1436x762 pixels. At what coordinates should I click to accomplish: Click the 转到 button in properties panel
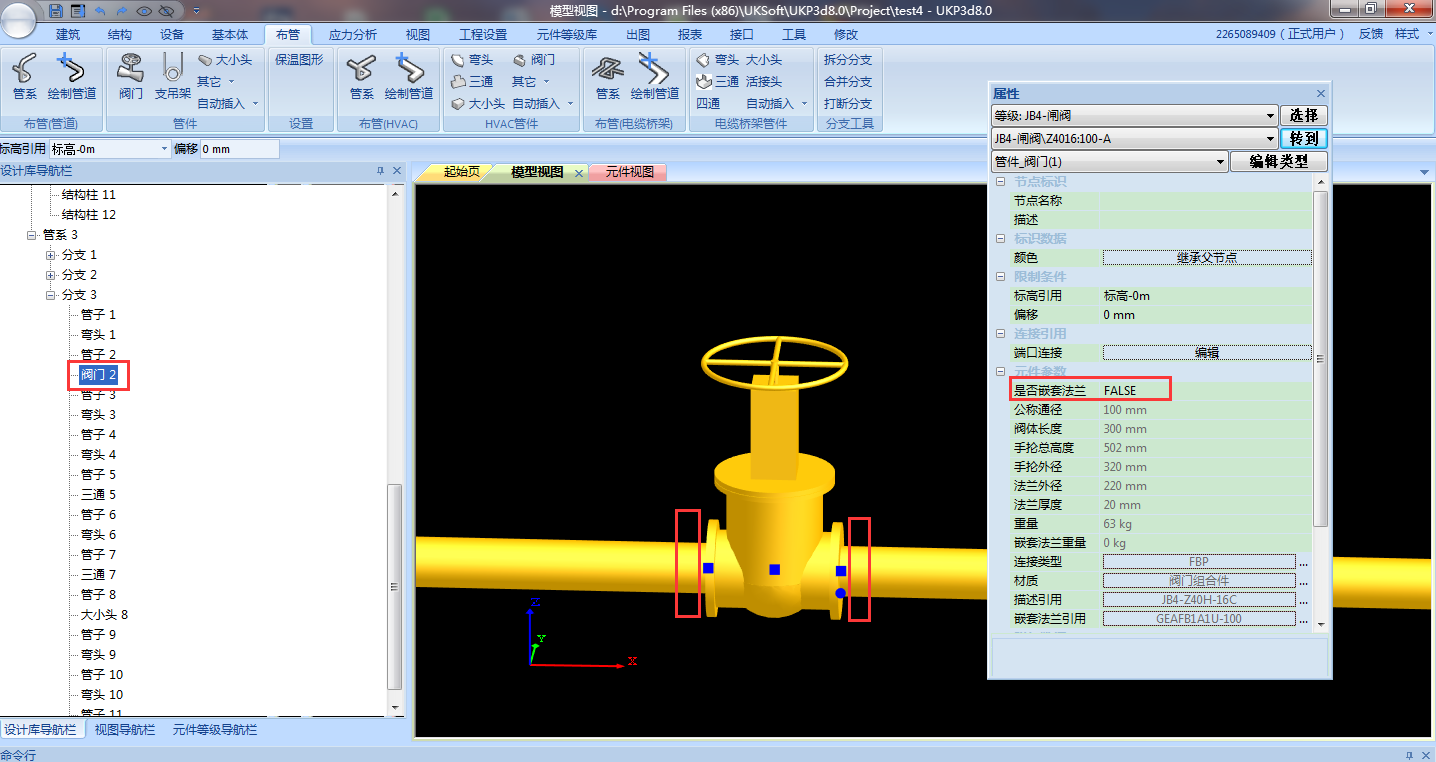tap(1303, 138)
